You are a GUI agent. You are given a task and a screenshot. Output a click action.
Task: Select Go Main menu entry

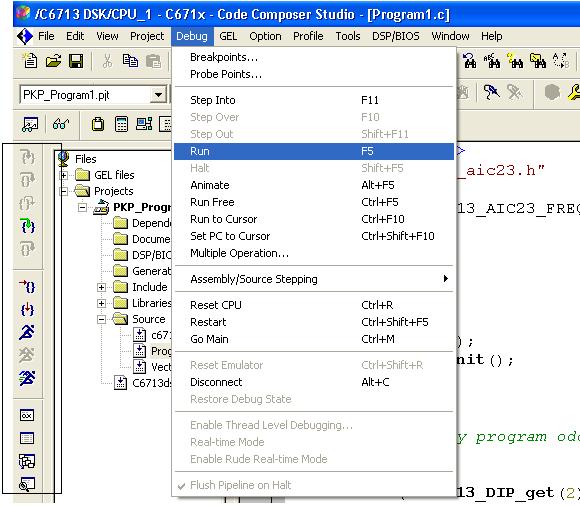314,339
